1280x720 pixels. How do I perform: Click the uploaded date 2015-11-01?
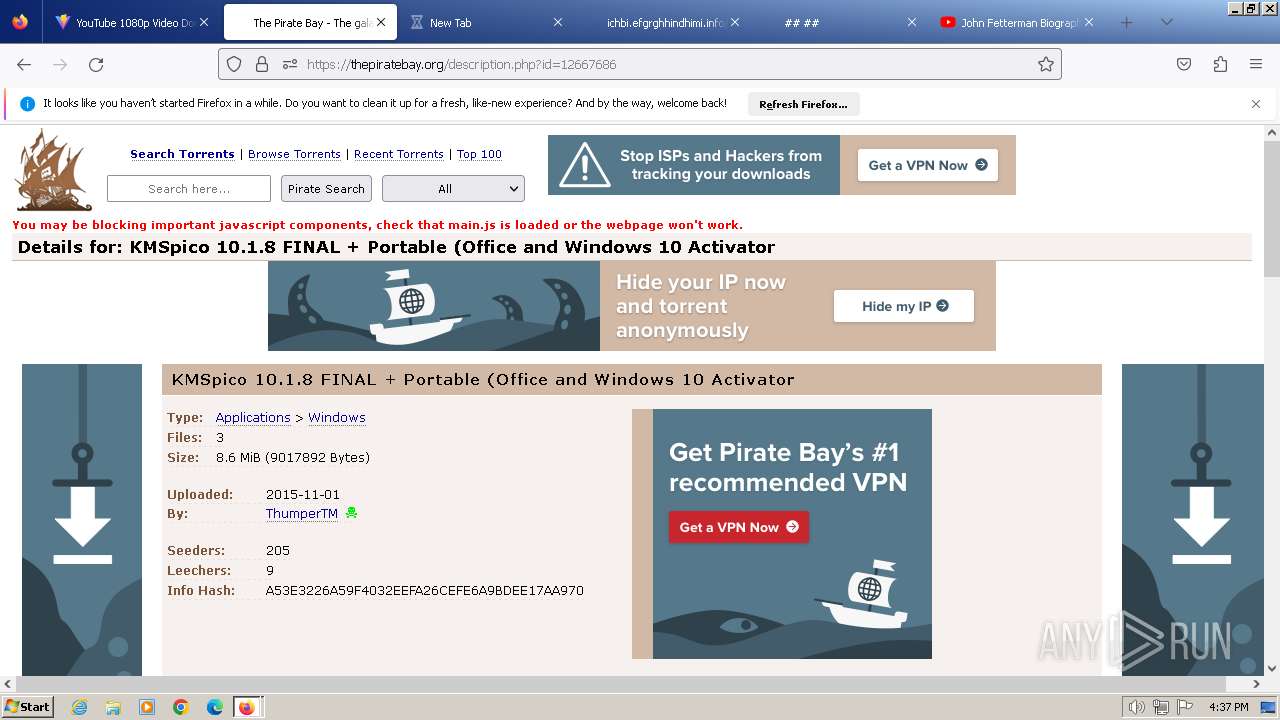pyautogui.click(x=303, y=494)
